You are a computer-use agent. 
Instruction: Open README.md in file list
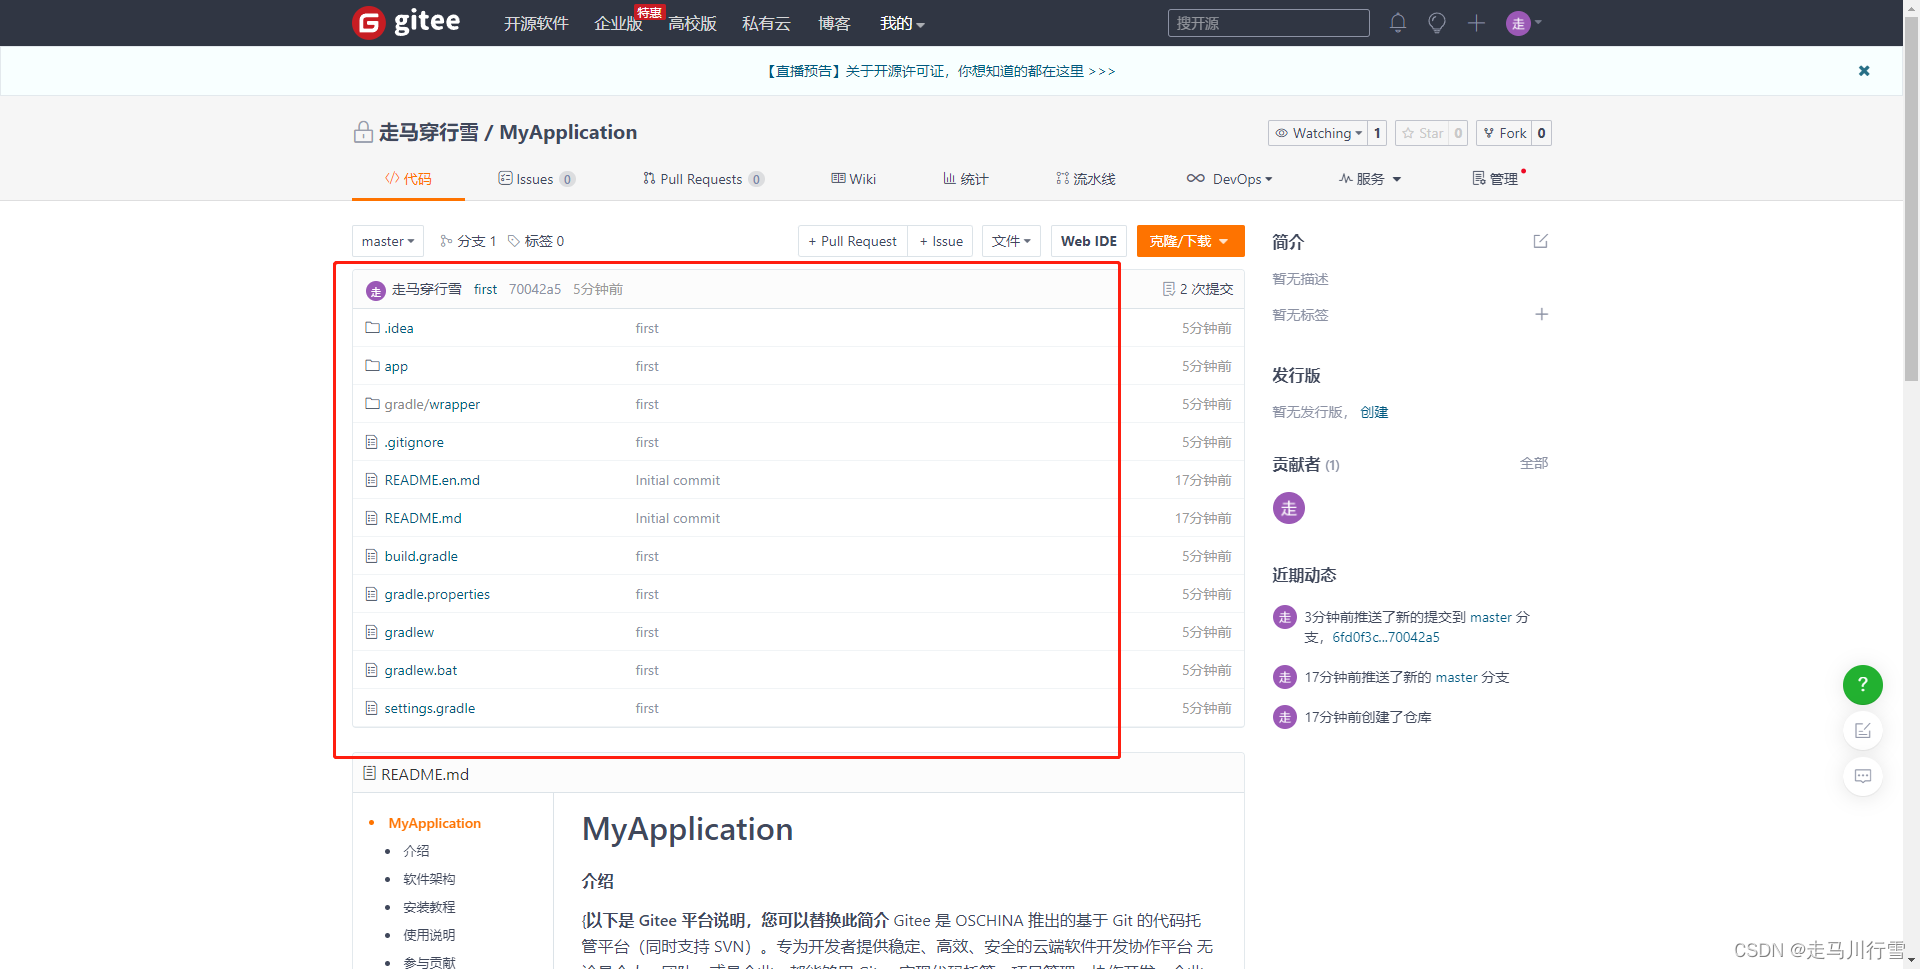point(423,518)
